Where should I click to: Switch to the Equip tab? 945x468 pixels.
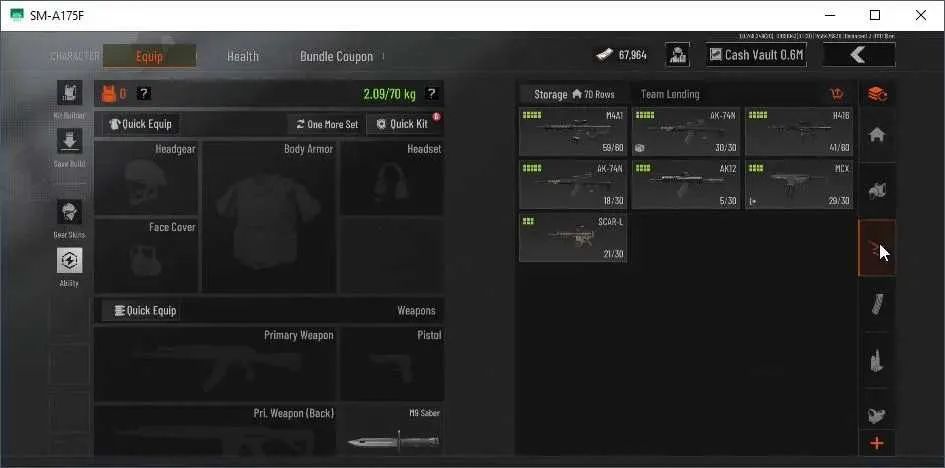(x=149, y=56)
